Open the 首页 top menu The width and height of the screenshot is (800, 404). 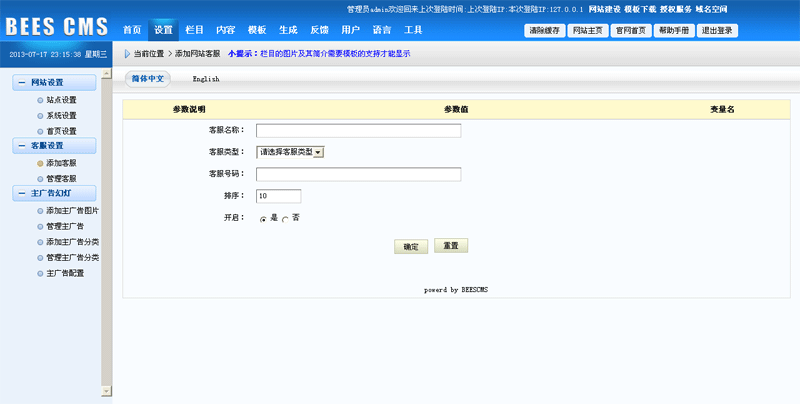132,30
